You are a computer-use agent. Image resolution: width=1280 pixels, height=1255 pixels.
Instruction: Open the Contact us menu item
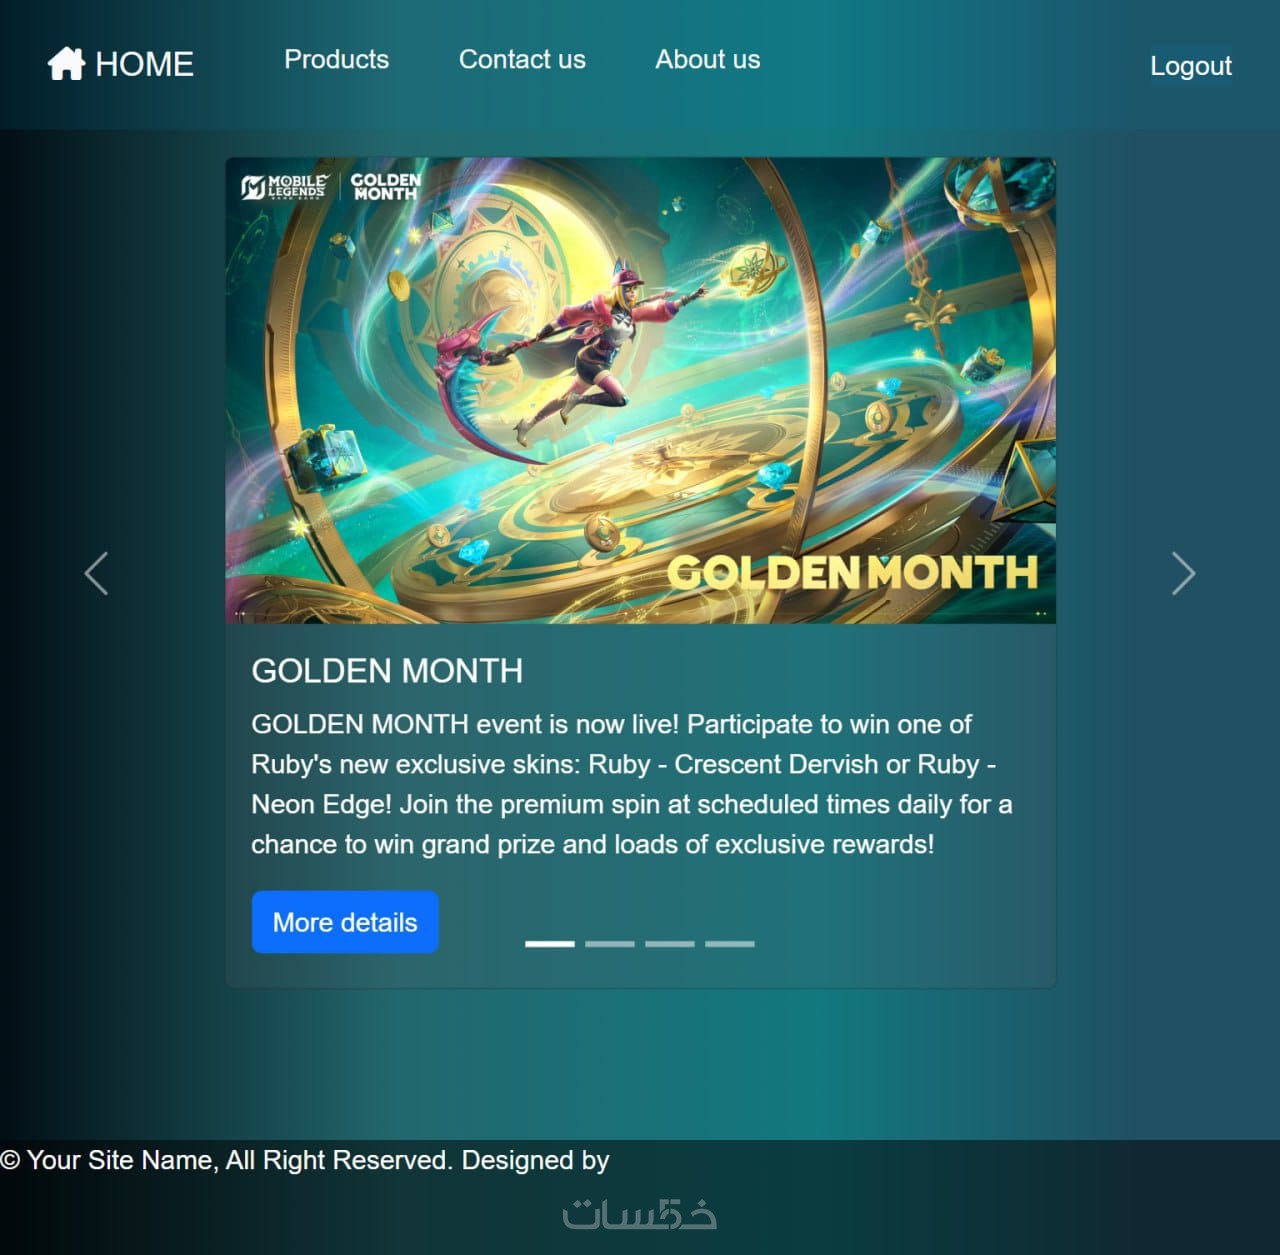coord(522,60)
